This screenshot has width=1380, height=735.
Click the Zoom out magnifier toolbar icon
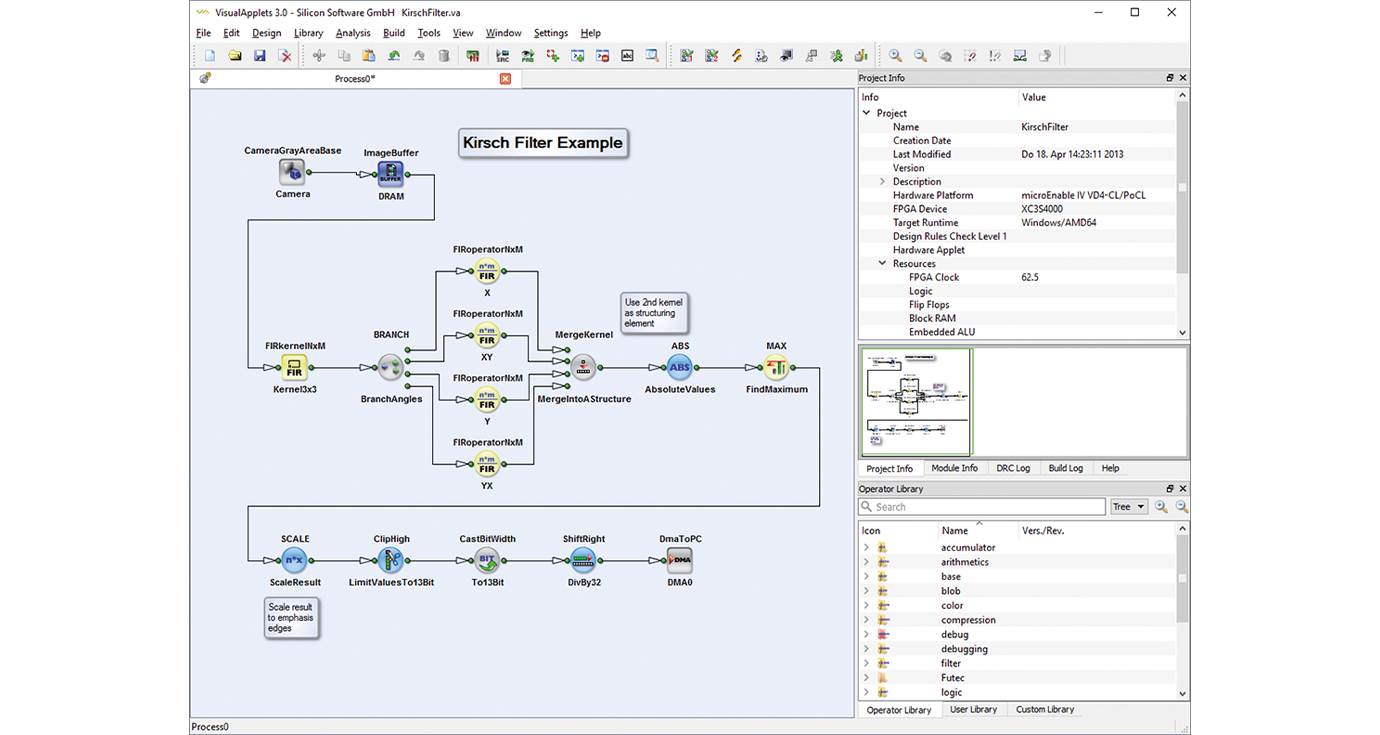click(920, 56)
